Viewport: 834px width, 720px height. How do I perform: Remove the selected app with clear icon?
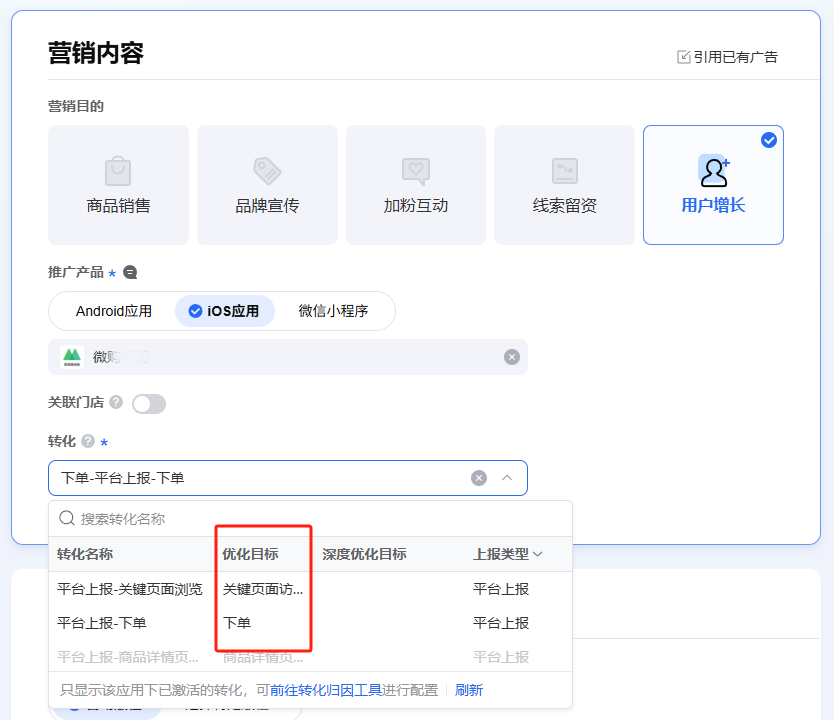click(512, 357)
